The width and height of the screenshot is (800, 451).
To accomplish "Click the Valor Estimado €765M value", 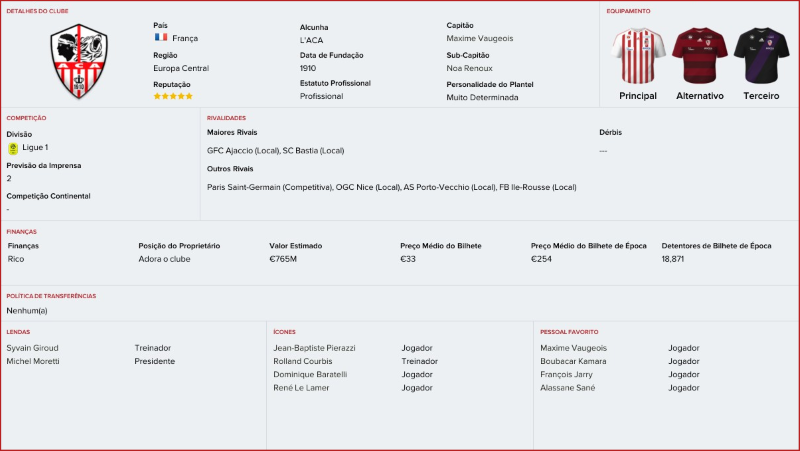I will tap(283, 259).
